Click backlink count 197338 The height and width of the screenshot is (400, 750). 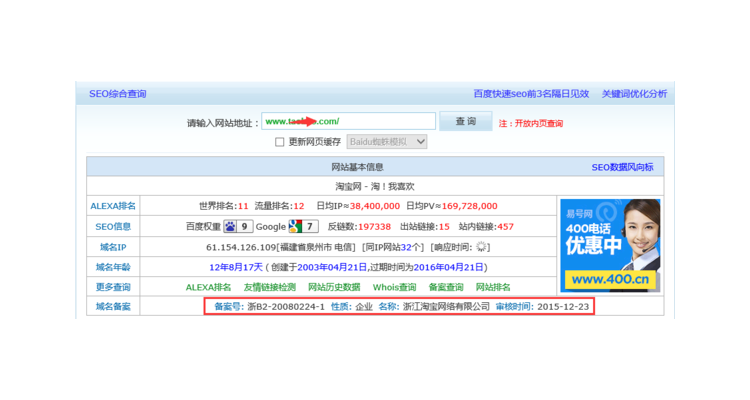pyautogui.click(x=374, y=226)
